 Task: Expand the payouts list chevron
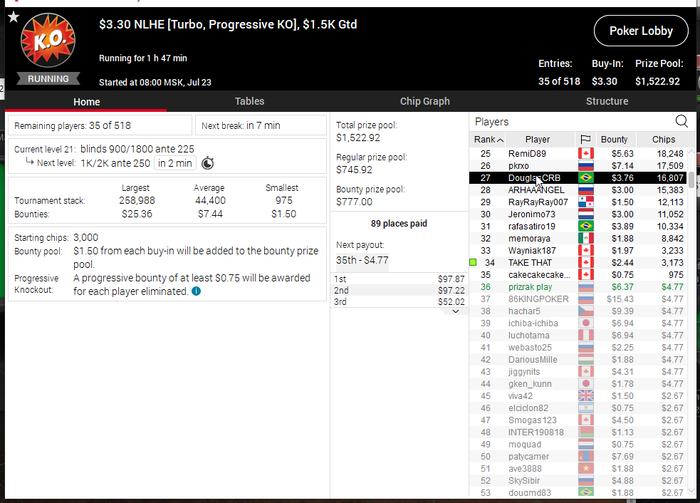tap(455, 312)
